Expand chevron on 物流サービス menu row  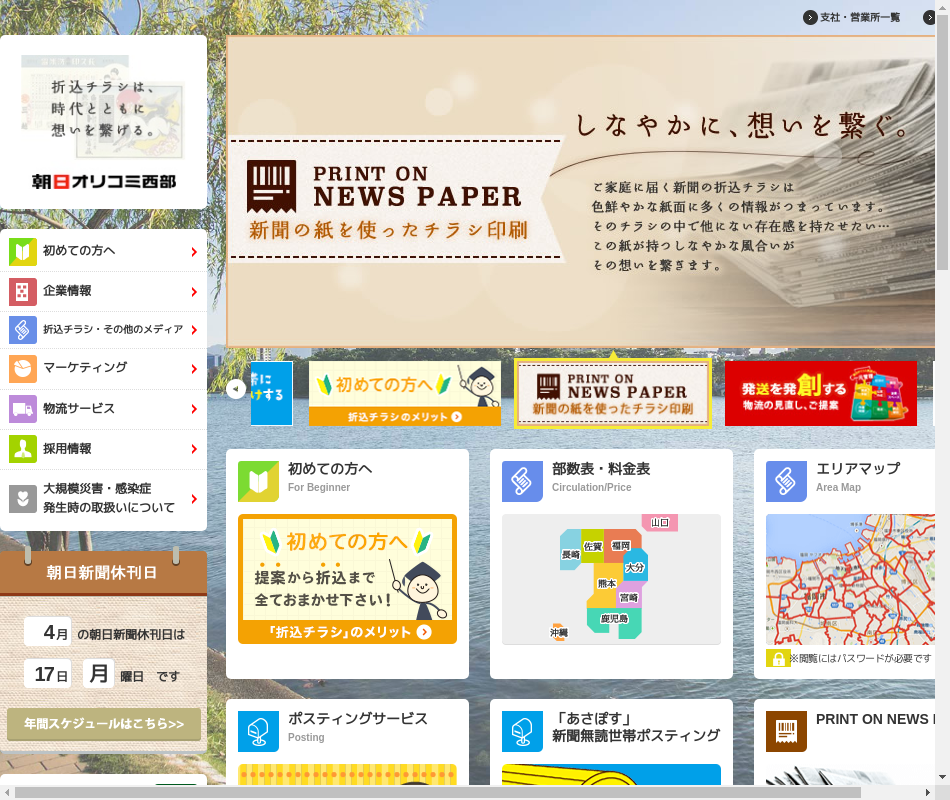coord(194,409)
